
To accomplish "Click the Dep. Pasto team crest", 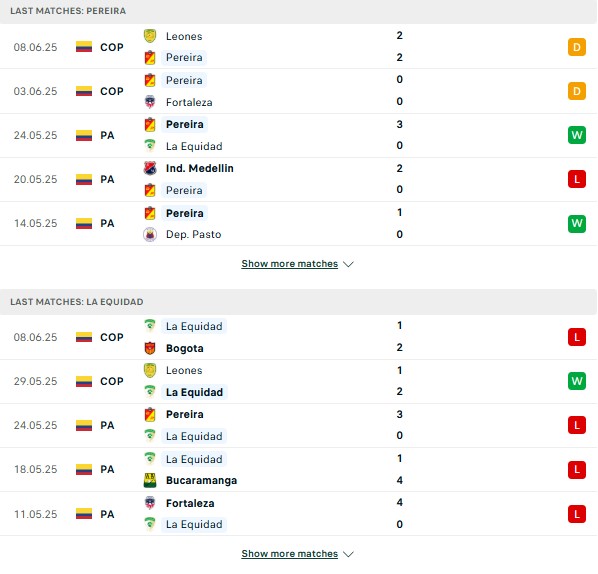I will [x=150, y=234].
